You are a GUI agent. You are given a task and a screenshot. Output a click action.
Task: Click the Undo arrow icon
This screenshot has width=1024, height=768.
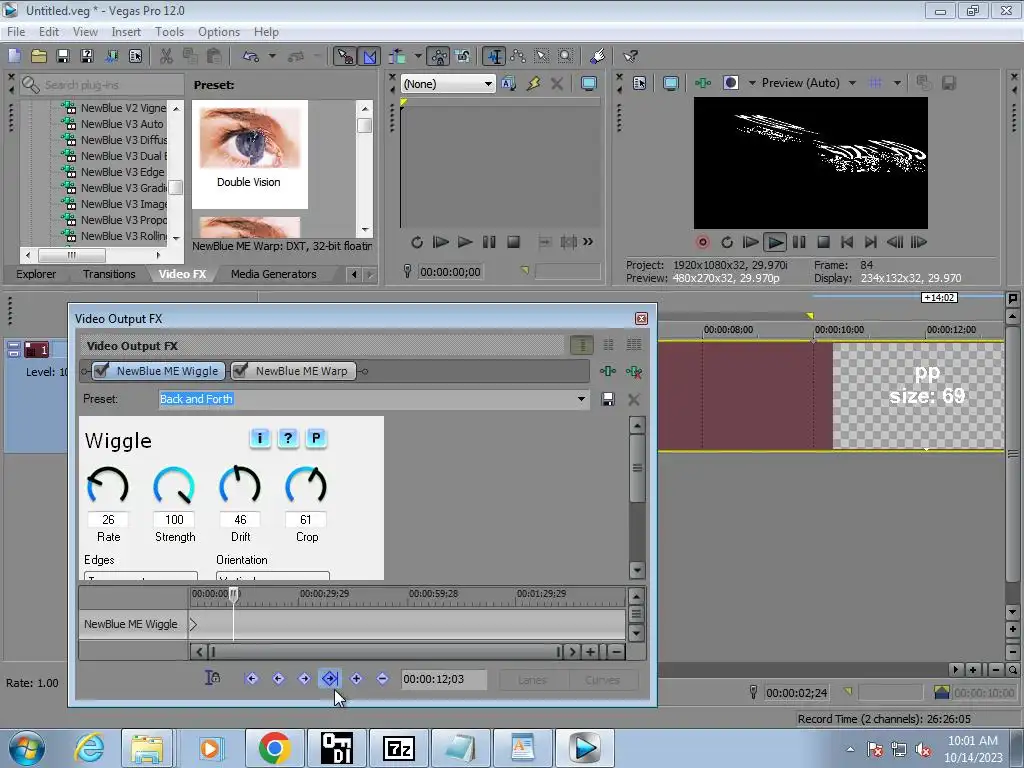(251, 57)
